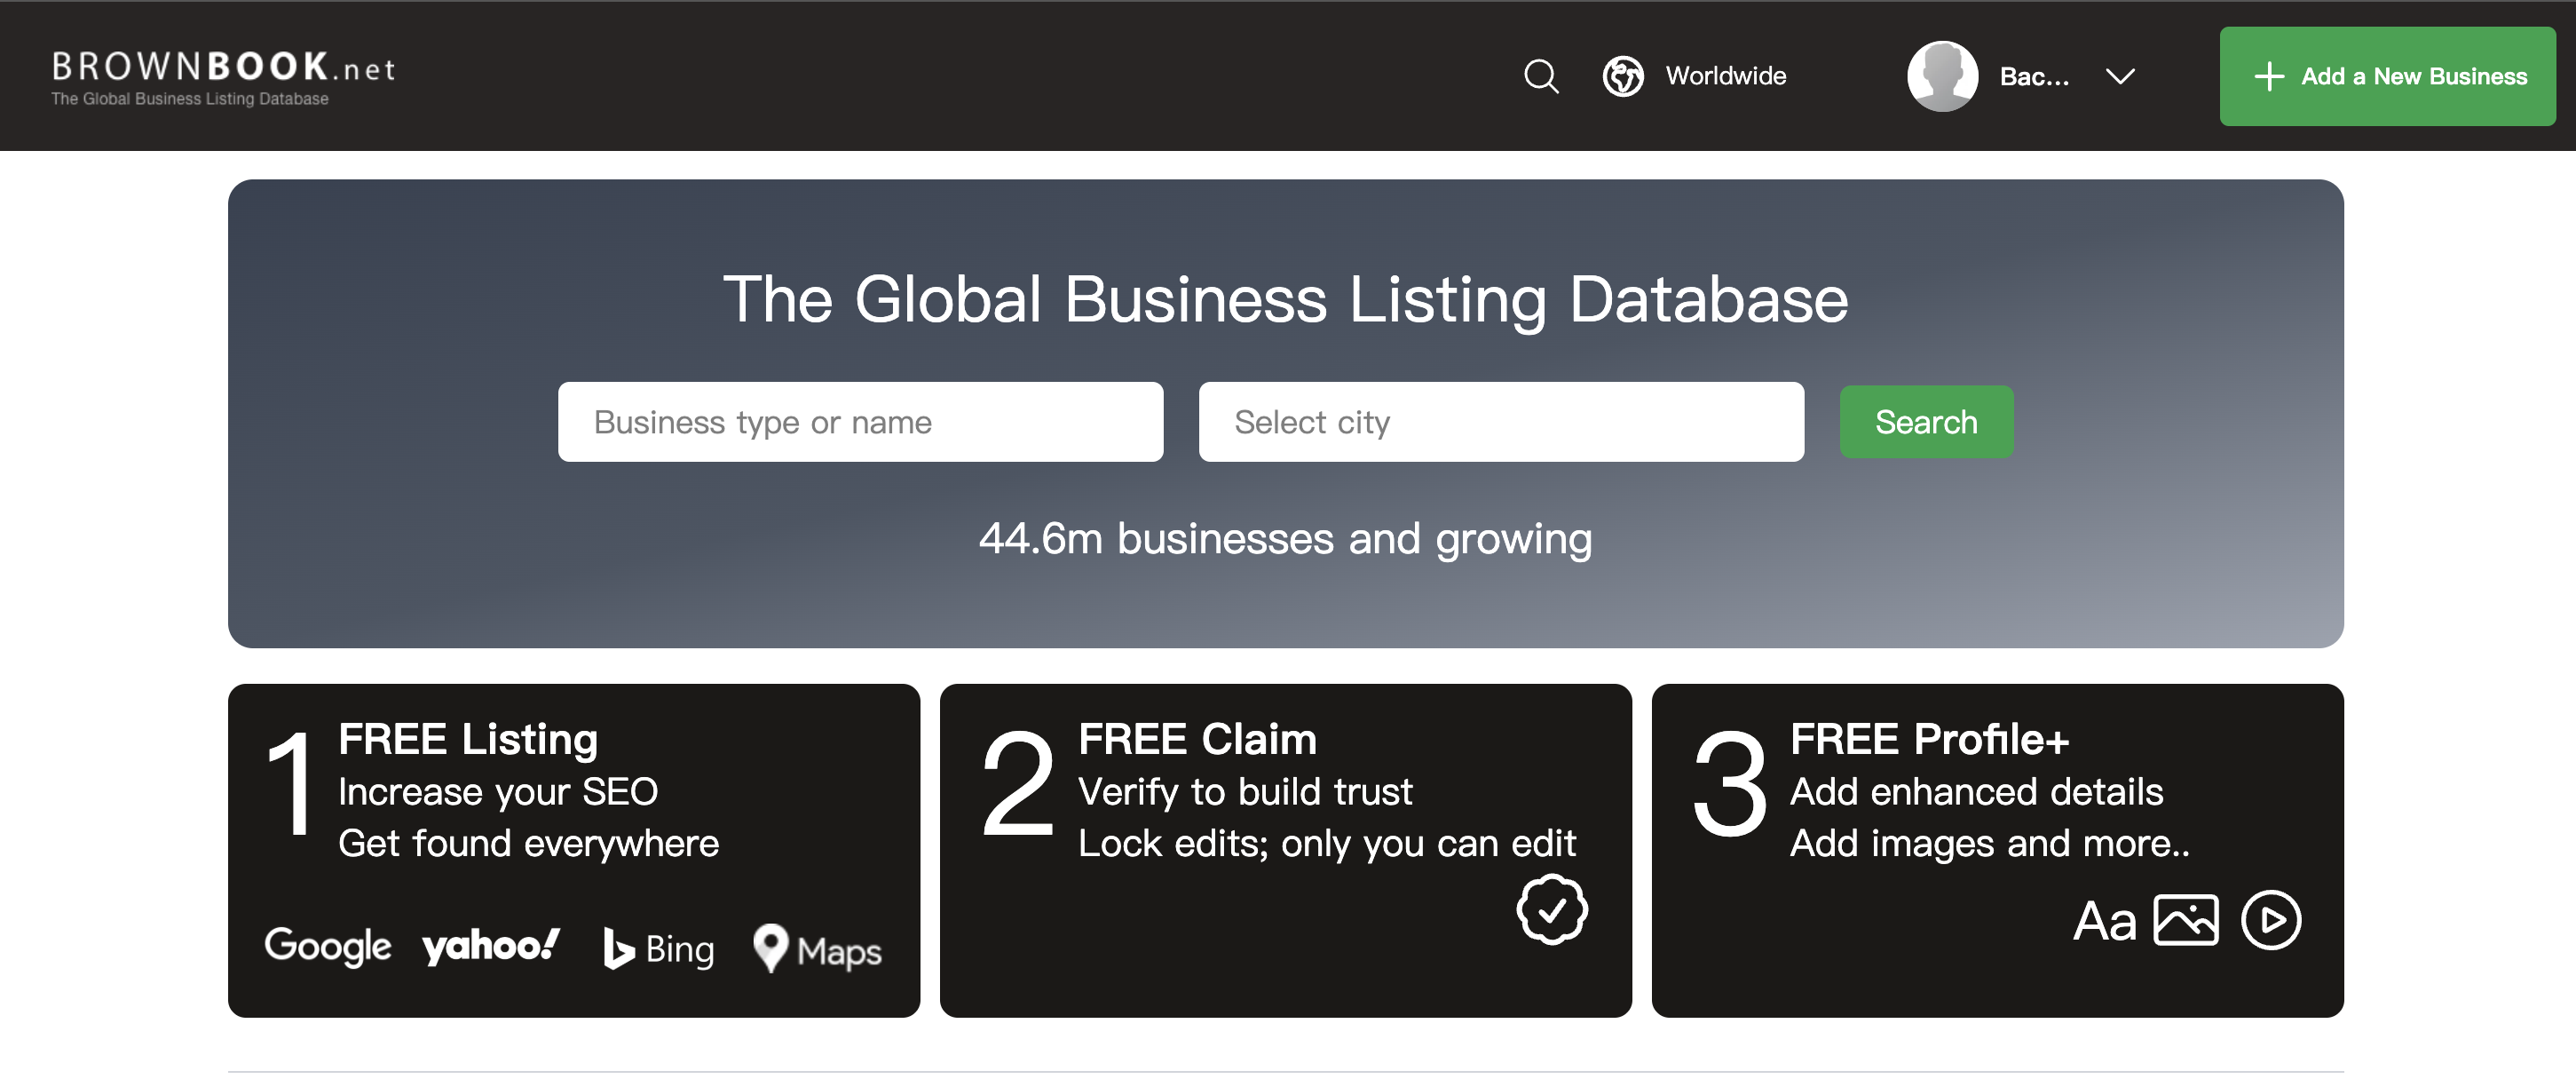
Task: Click the yahoo! logo in FREE Listing card
Action: 491,946
